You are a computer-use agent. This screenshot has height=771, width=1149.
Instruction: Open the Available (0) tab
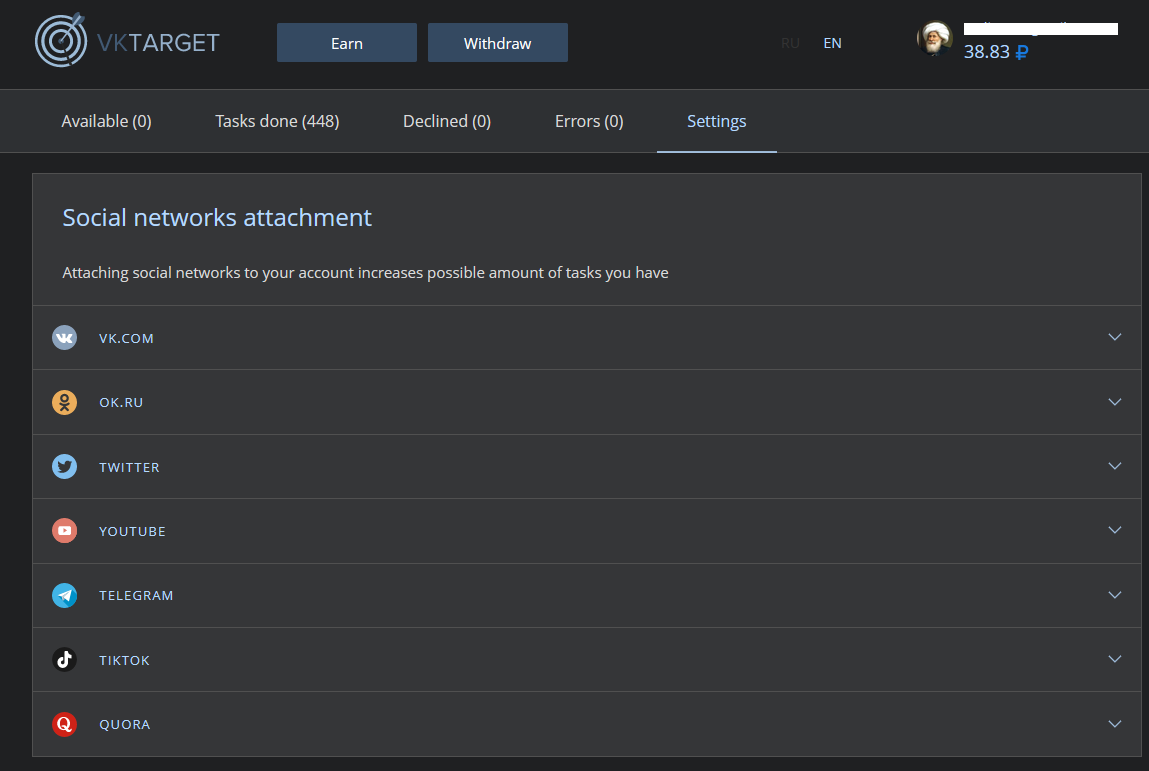106,121
